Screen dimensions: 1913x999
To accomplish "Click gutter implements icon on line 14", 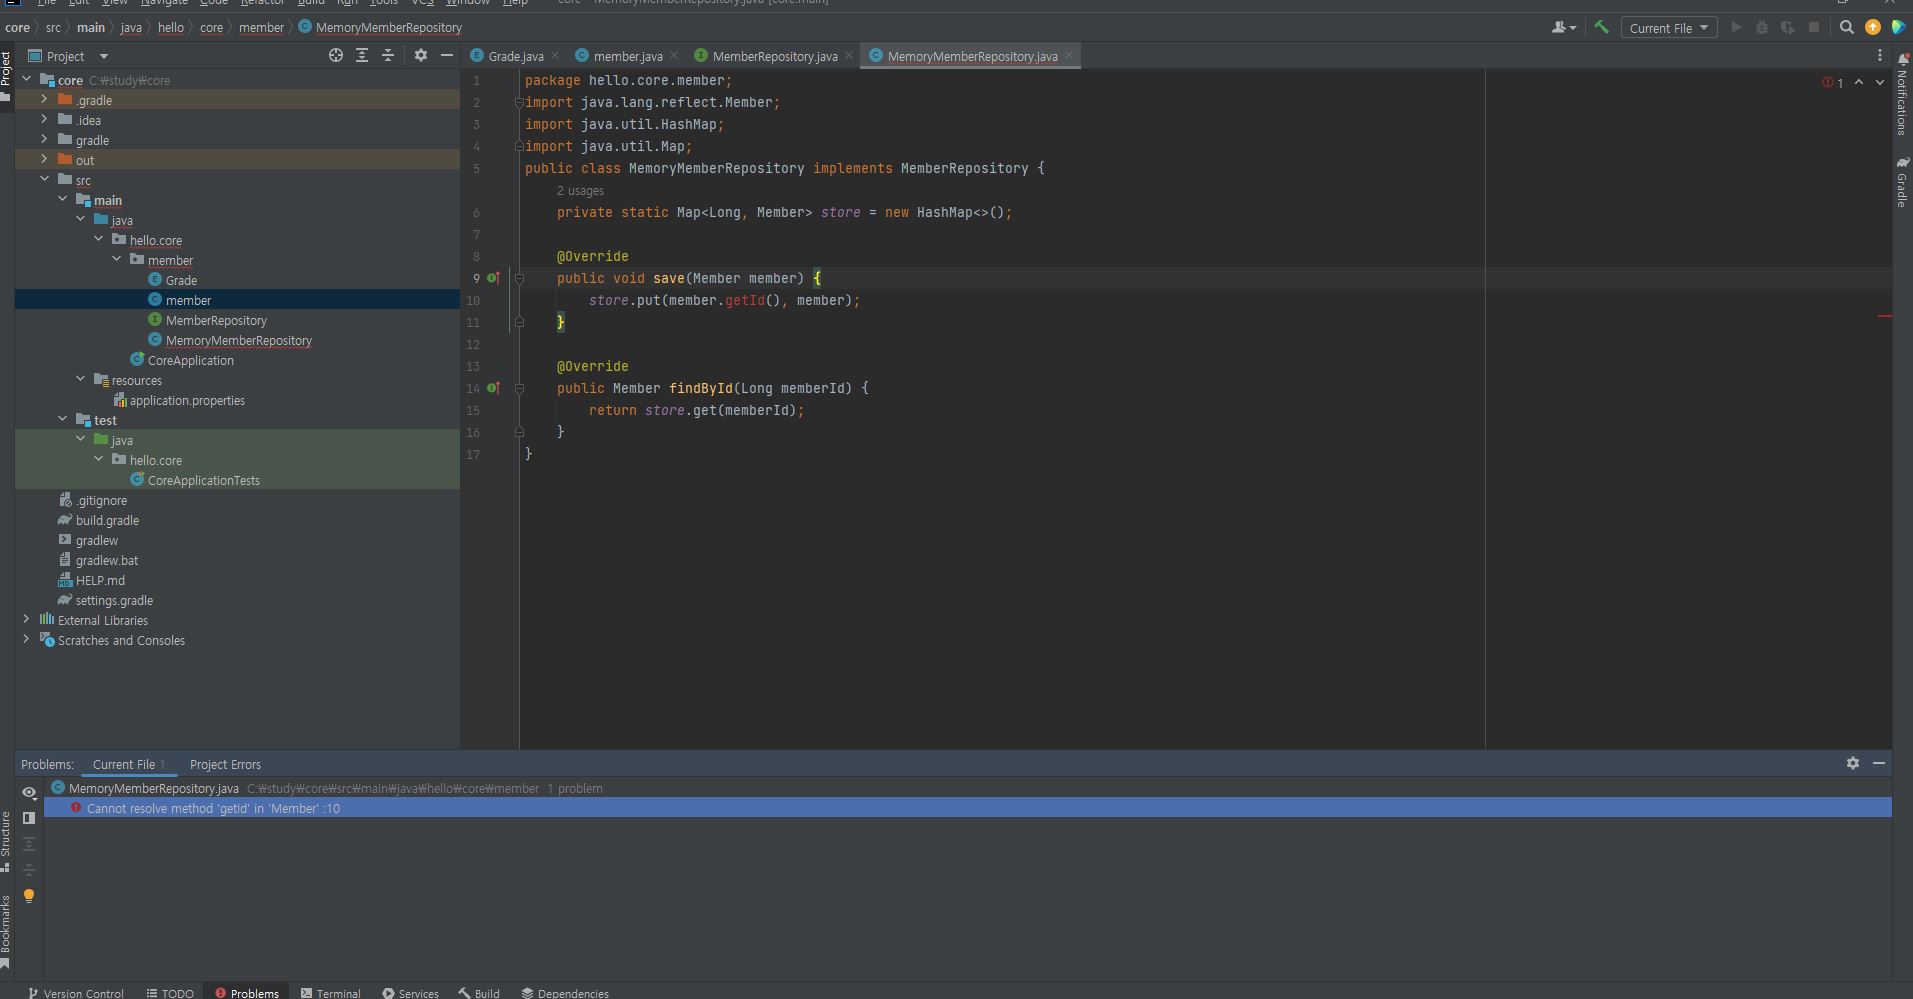I will (x=493, y=388).
